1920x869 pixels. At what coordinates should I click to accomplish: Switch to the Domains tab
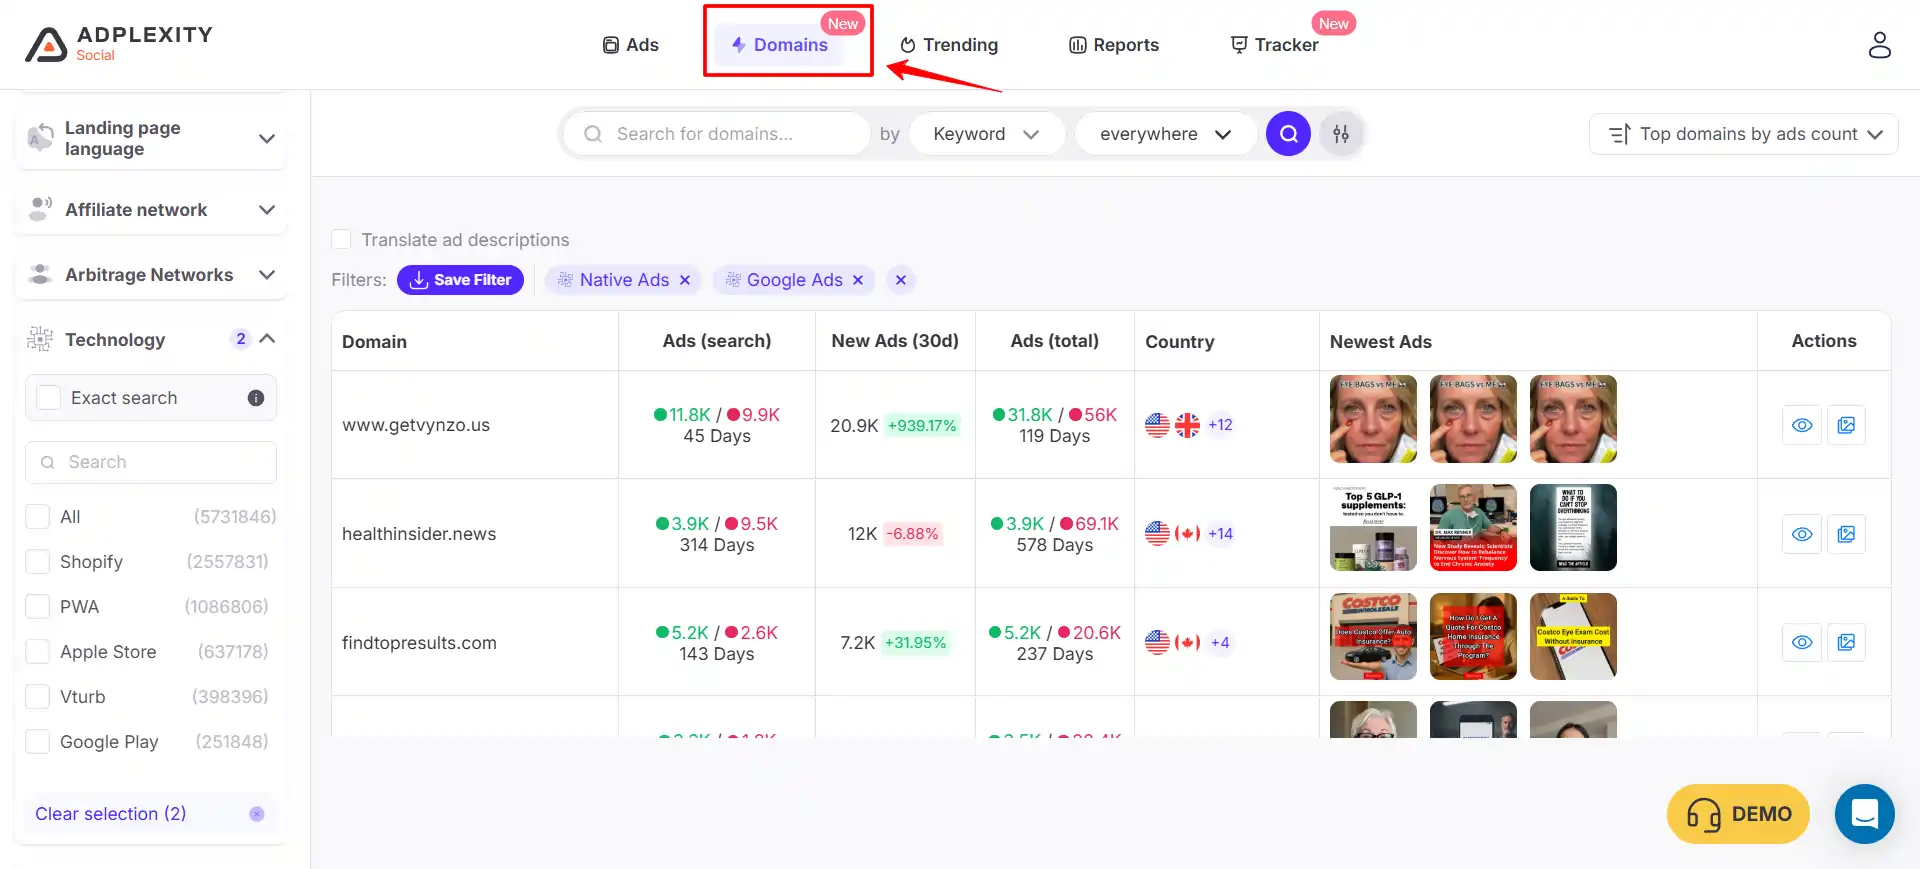point(779,45)
